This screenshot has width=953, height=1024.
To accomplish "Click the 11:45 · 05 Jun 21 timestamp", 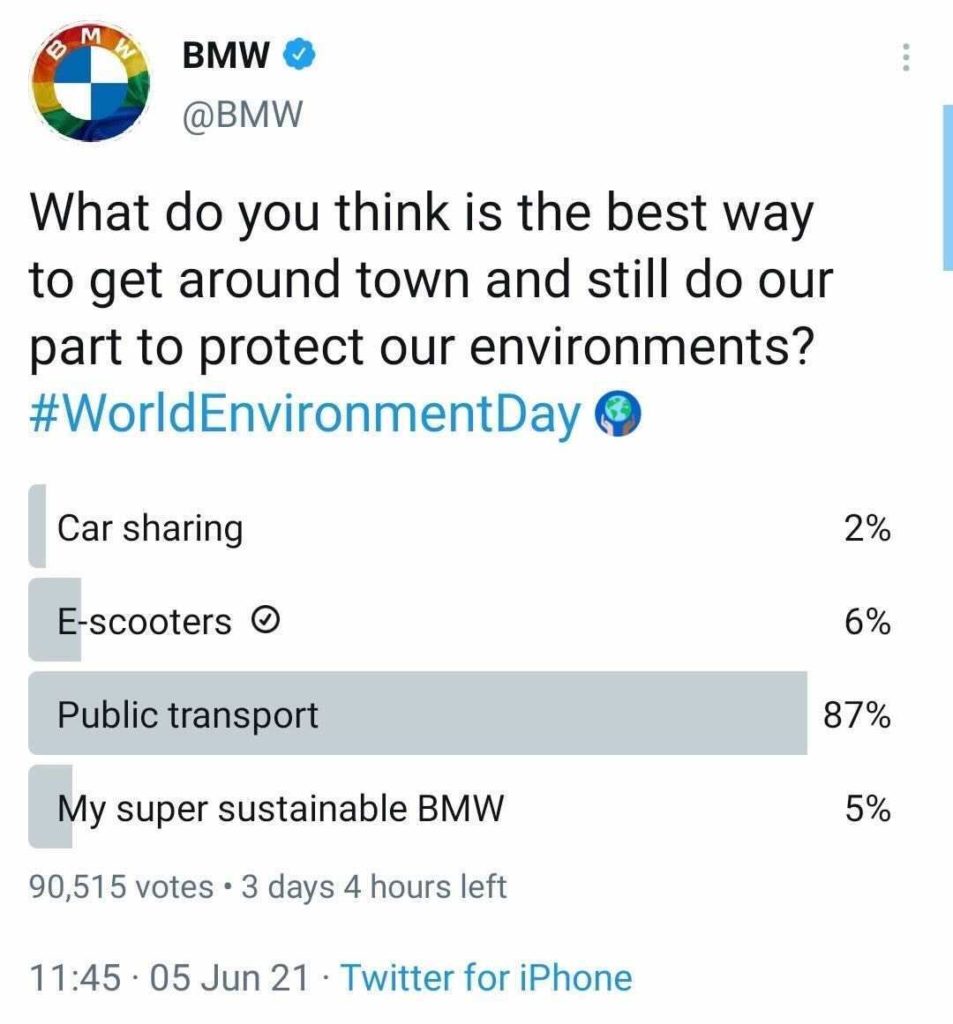I will point(169,978).
